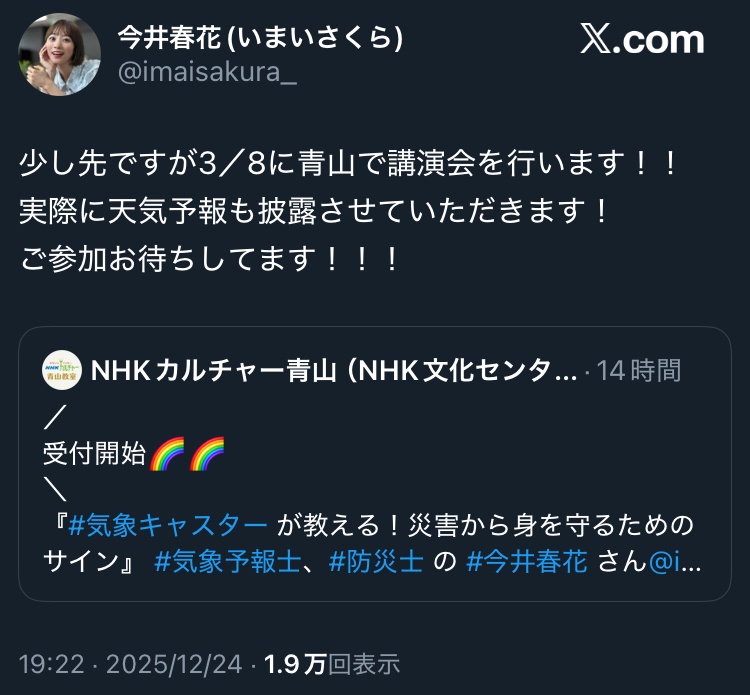Open hashtag #今井春花
Viewport: 750px width, 695px height.
pos(527,562)
